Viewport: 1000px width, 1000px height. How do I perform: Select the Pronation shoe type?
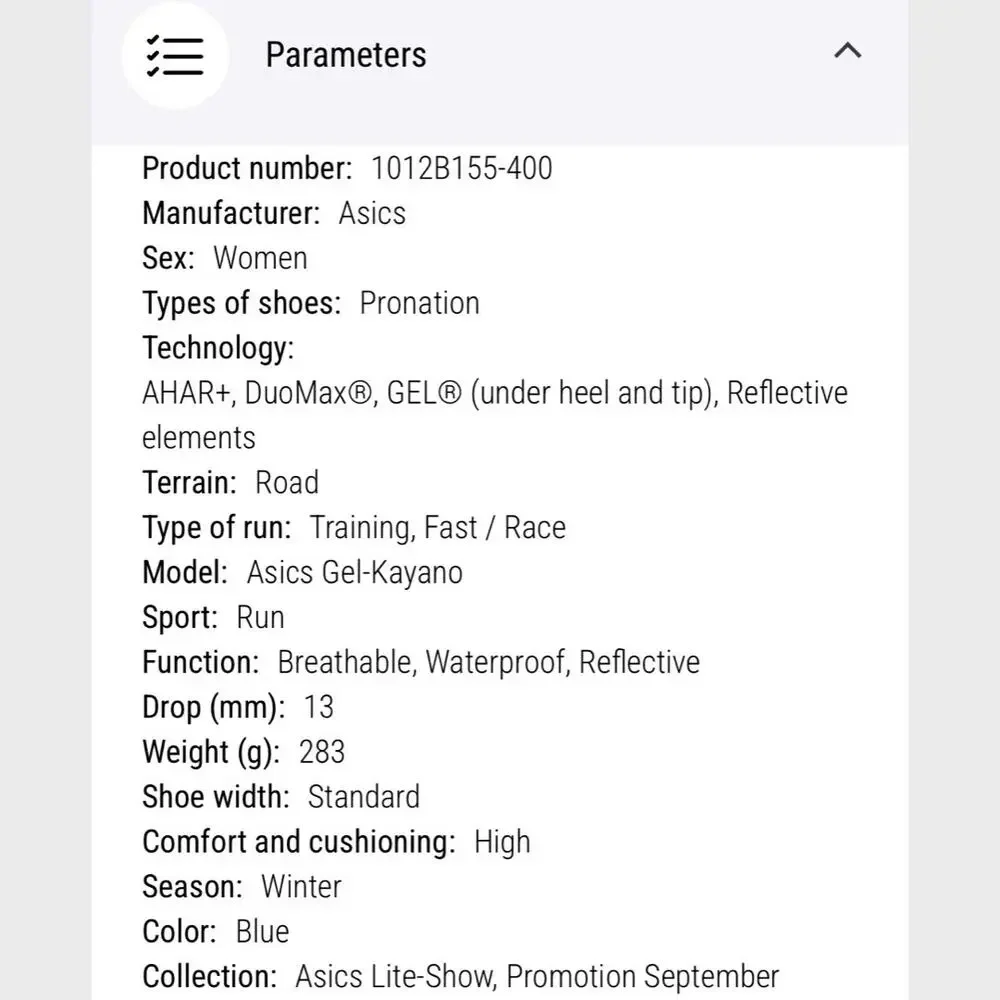(x=419, y=303)
